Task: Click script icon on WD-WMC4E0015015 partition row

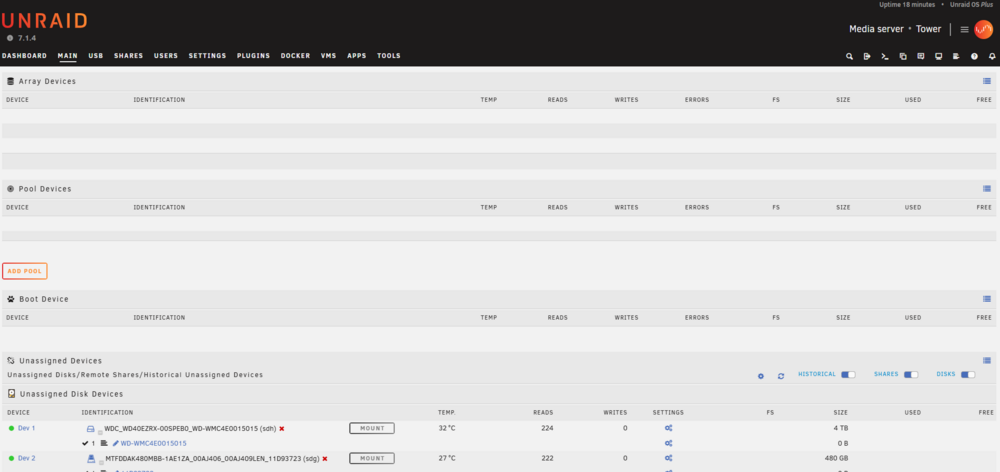Action: point(104,443)
